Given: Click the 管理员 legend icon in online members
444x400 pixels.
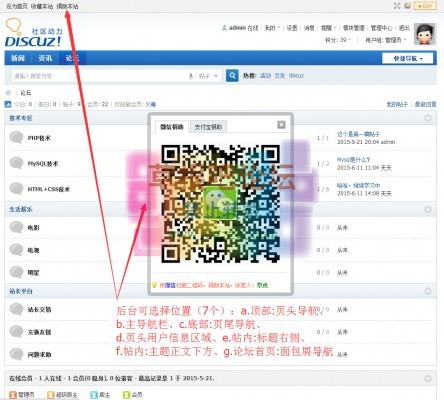Looking at the screenshot, I should 13,395.
